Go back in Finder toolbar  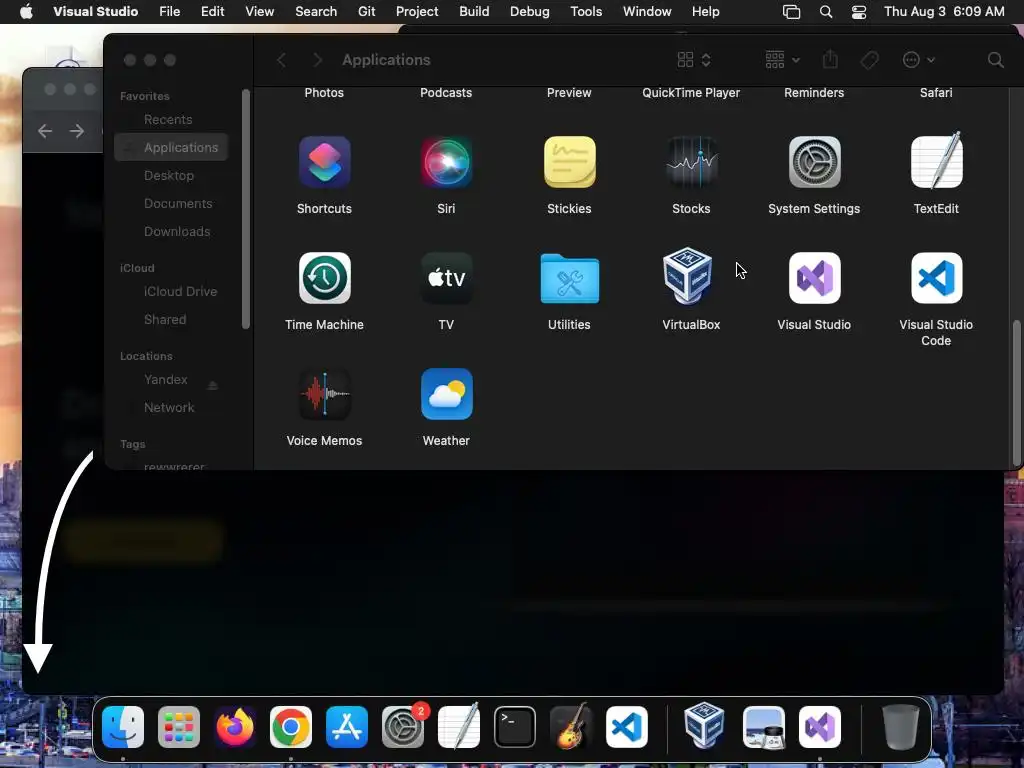pyautogui.click(x=281, y=60)
